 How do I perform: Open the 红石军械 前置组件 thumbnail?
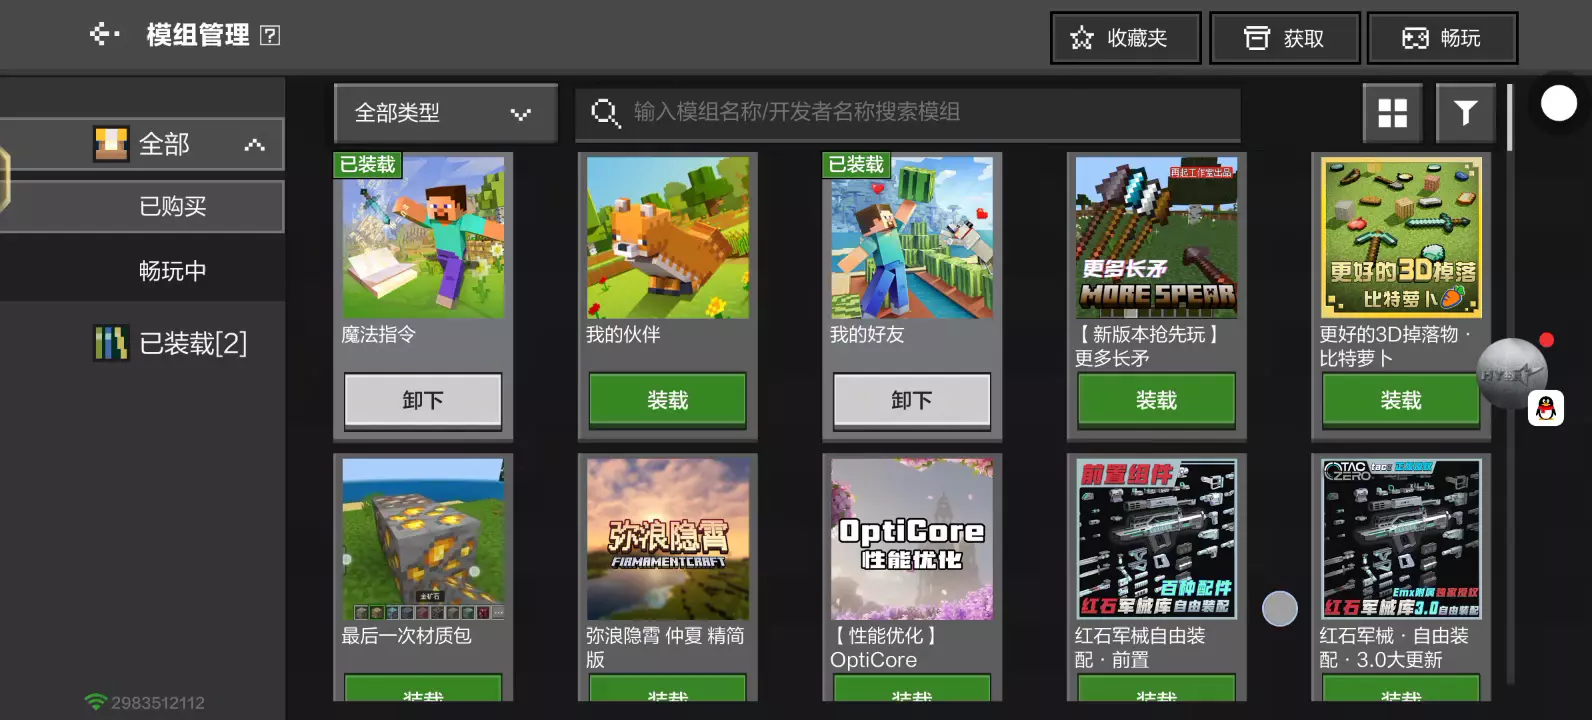1156,539
